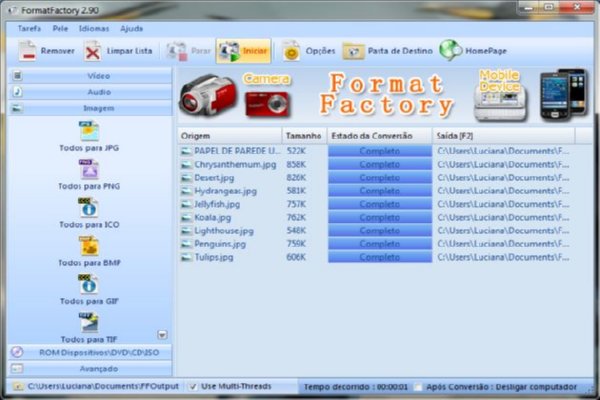Select Todos para BMP icon
Viewport: 600px width, 400px height.
[89, 246]
